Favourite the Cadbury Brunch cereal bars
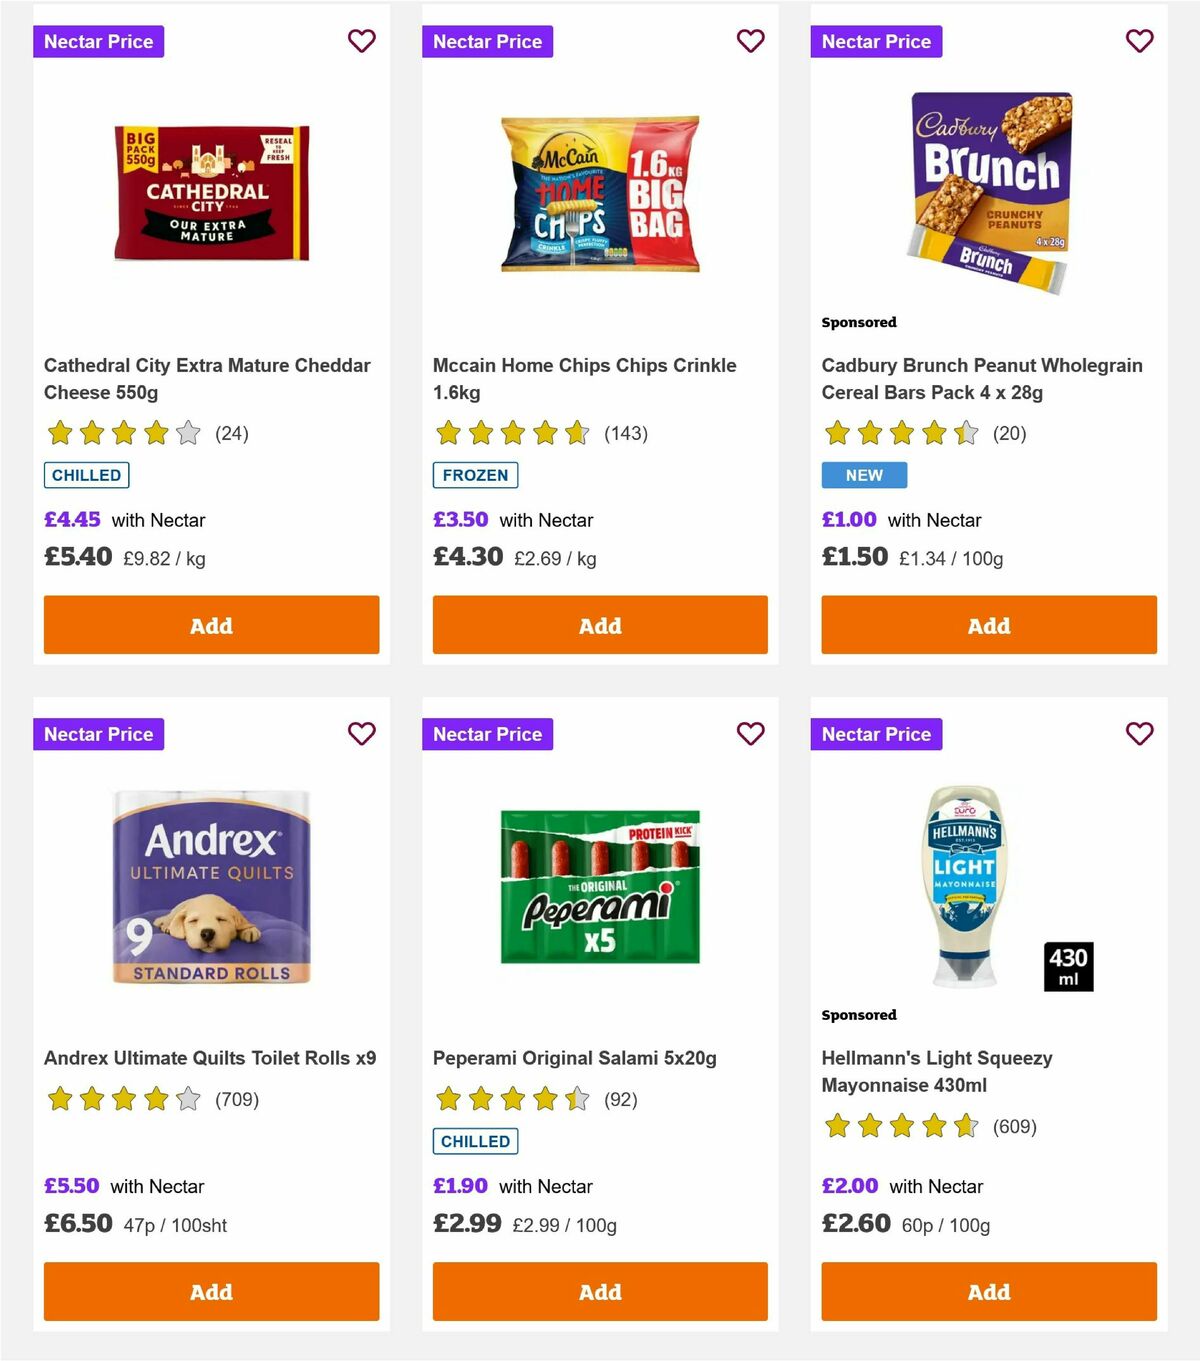This screenshot has height=1361, width=1200. [1139, 41]
